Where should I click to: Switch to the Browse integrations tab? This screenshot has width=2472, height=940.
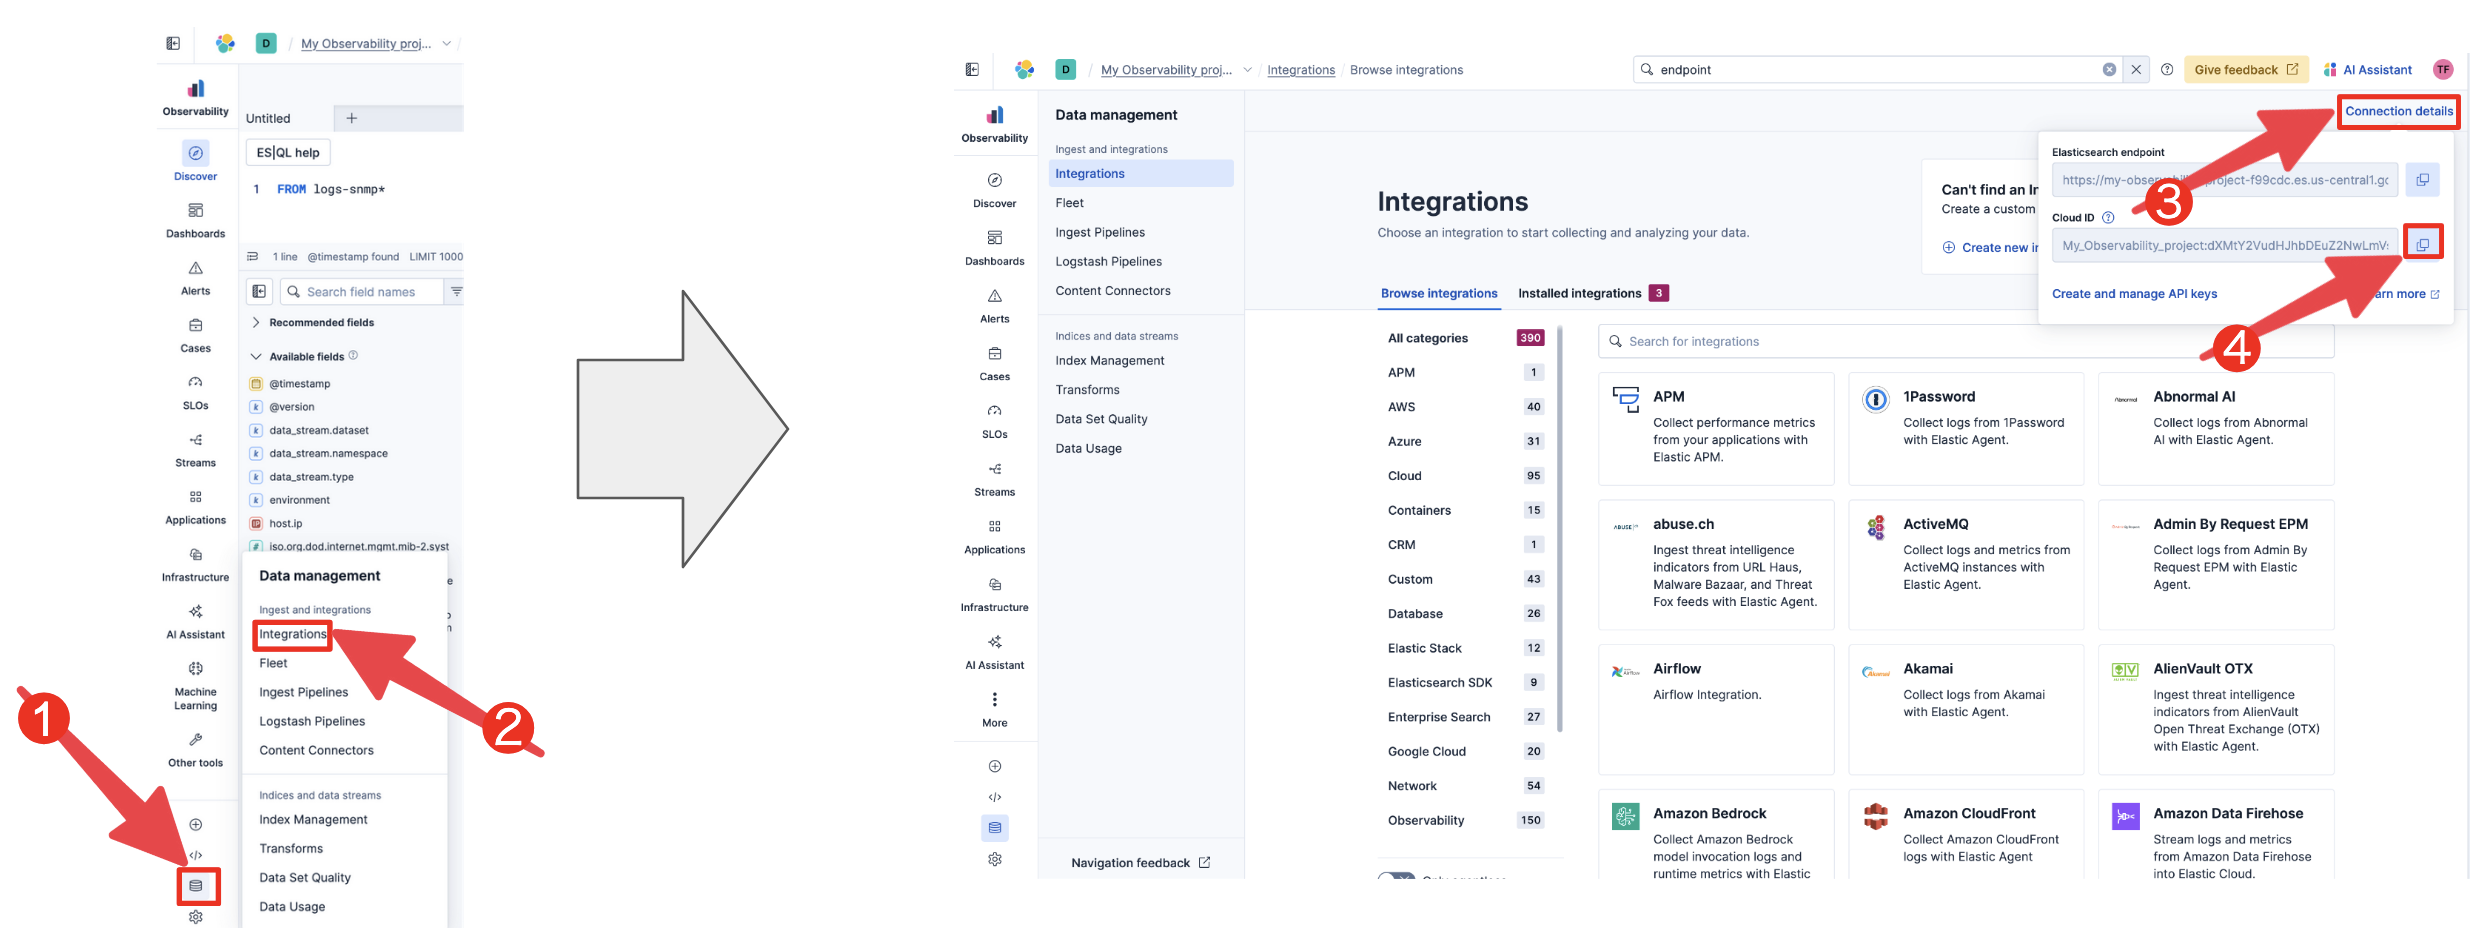point(1439,293)
